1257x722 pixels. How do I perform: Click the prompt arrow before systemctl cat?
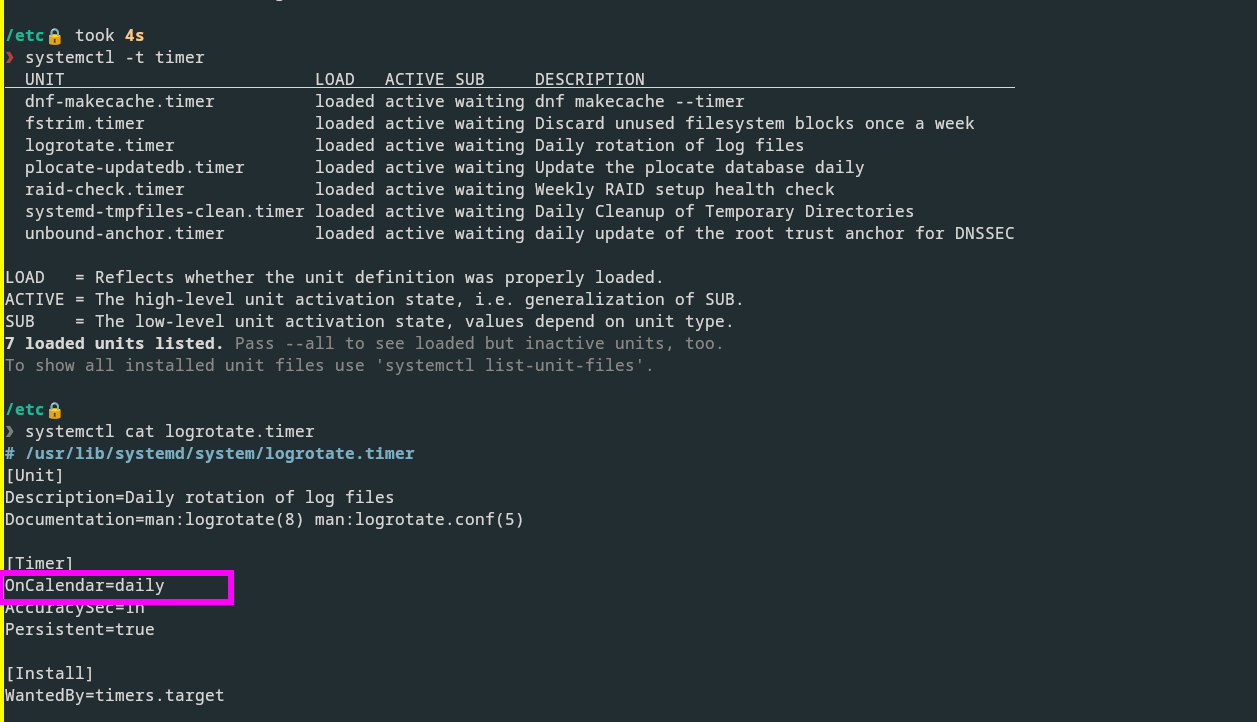(x=10, y=432)
